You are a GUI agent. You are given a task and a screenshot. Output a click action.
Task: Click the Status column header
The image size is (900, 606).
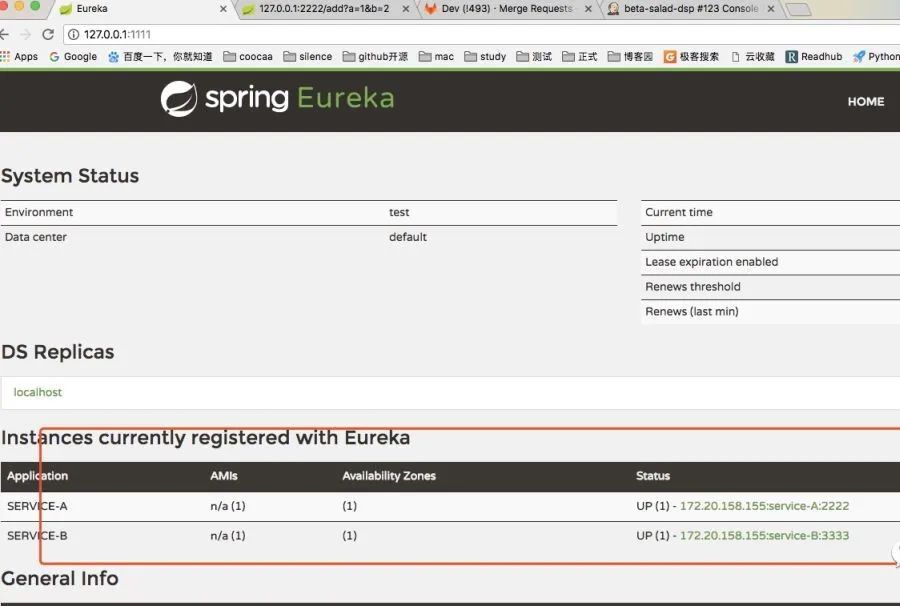pyautogui.click(x=653, y=476)
